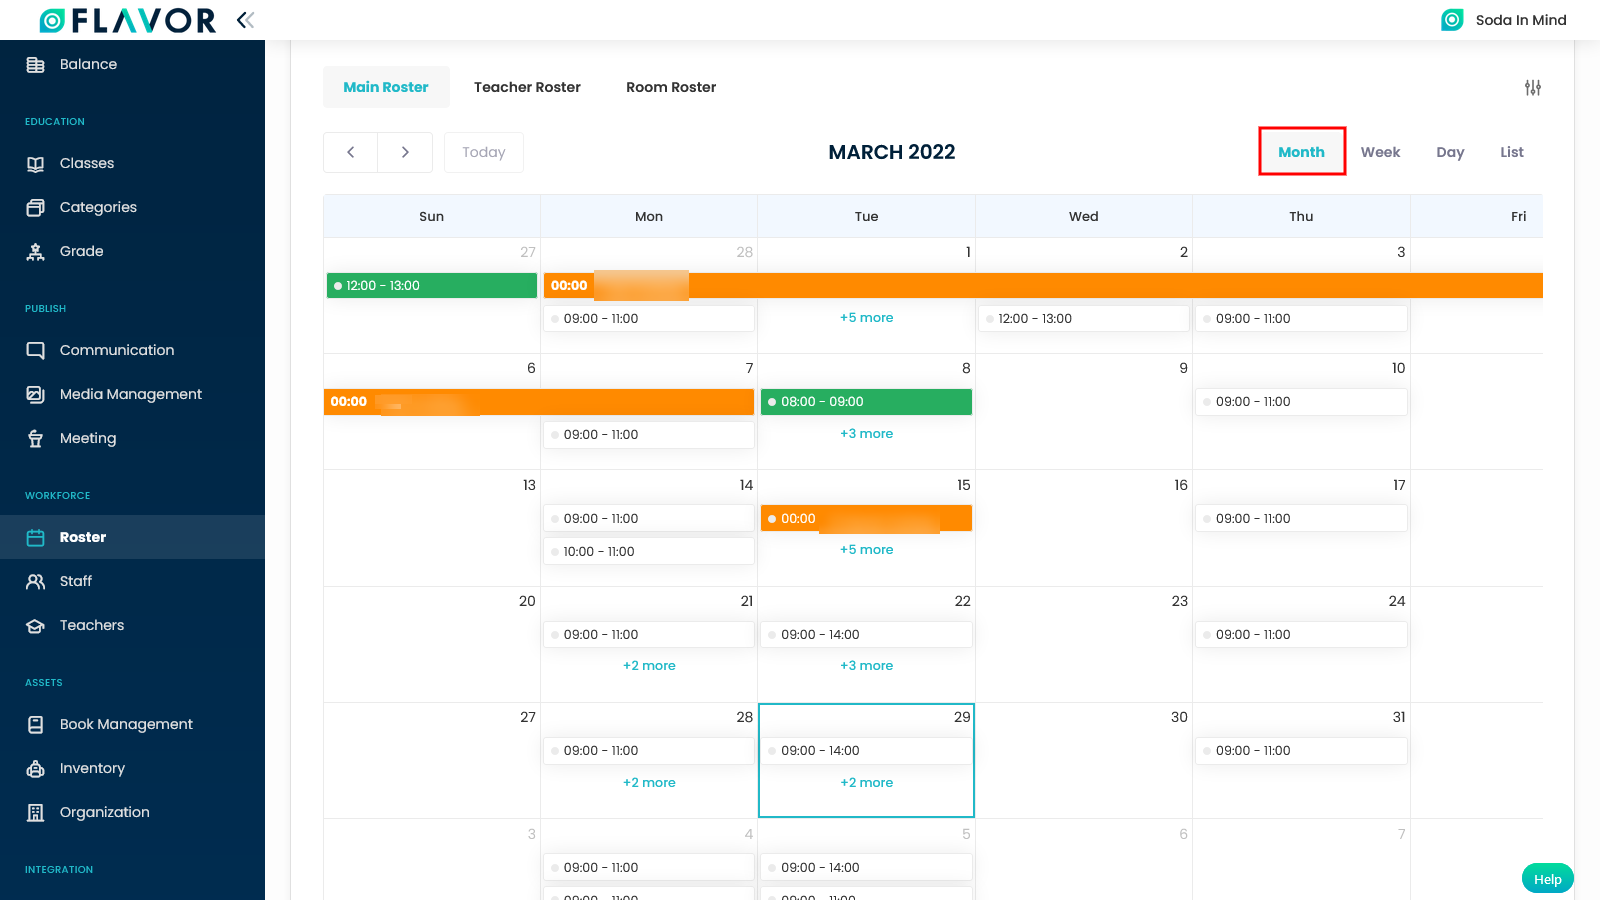Select the Week view
This screenshot has height=900, width=1600.
pyautogui.click(x=1380, y=152)
